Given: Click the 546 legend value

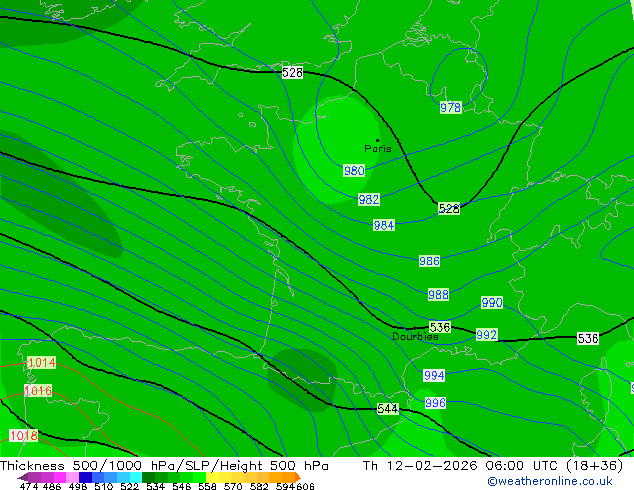Looking at the screenshot, I should pyautogui.click(x=182, y=486).
